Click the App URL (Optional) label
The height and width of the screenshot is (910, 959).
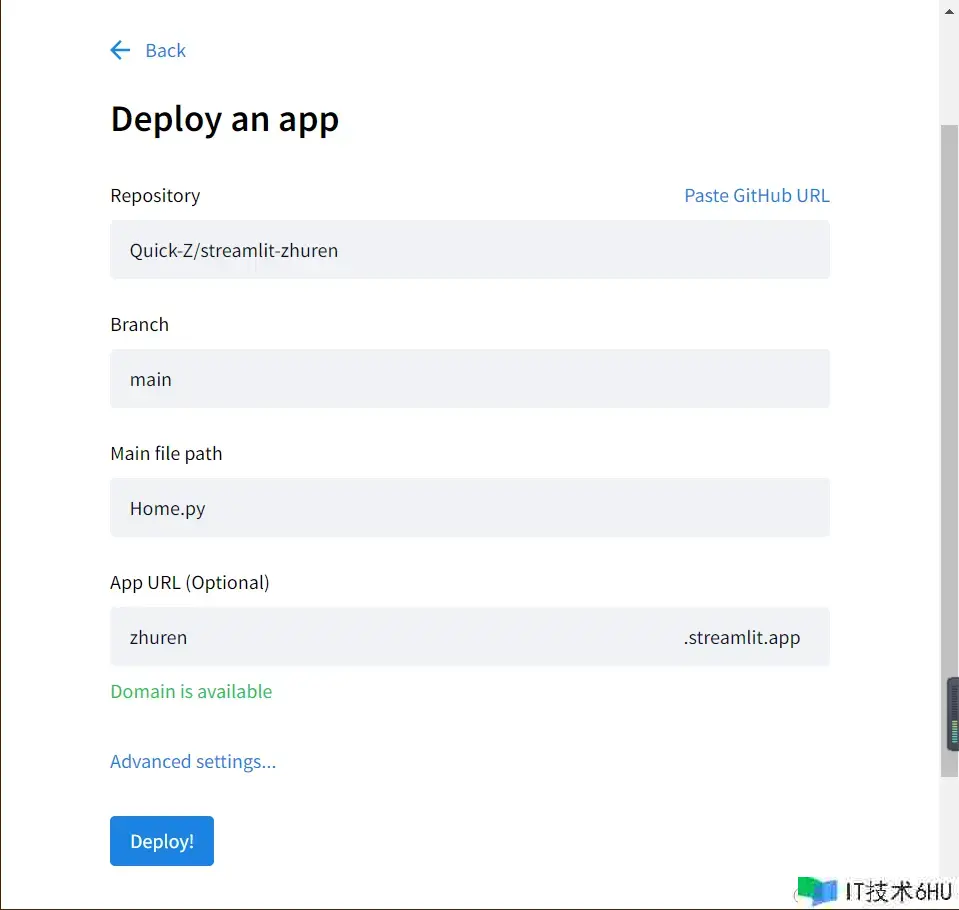coord(190,582)
